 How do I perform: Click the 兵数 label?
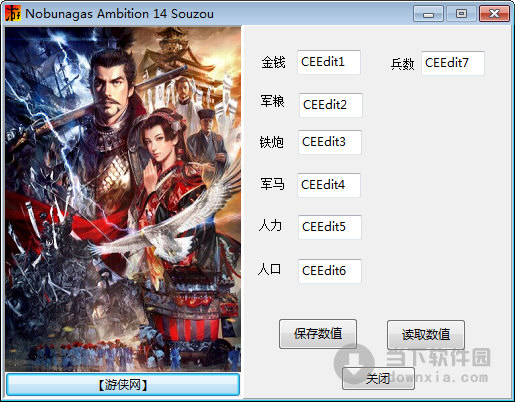403,64
